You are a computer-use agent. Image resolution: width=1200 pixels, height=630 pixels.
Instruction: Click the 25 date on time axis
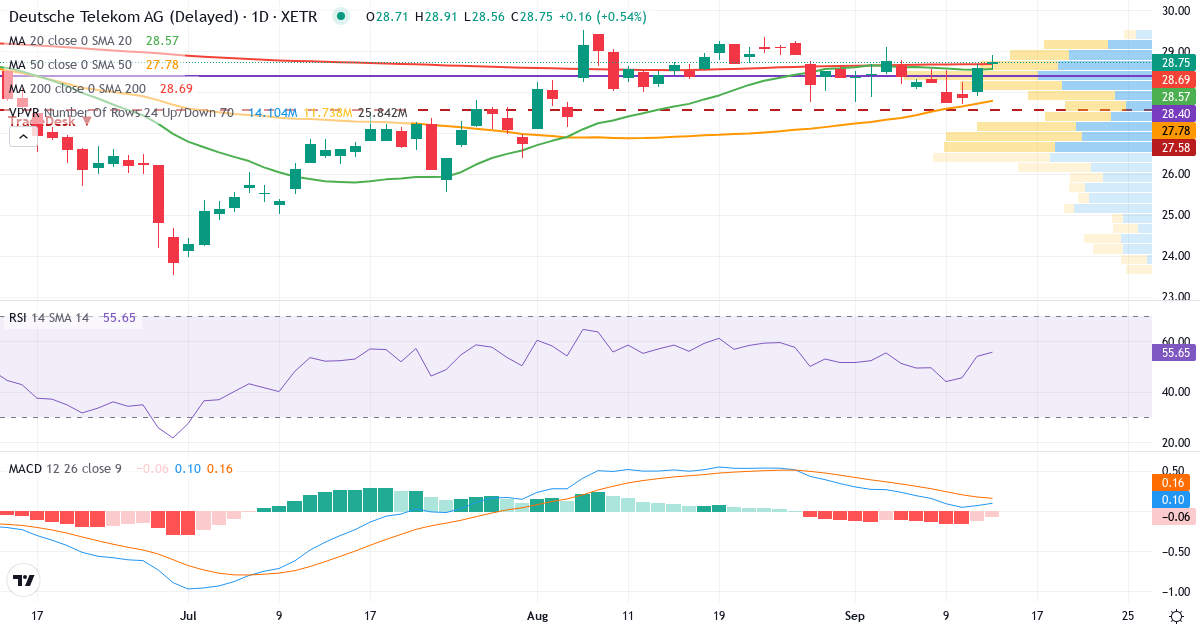pos(1128,615)
